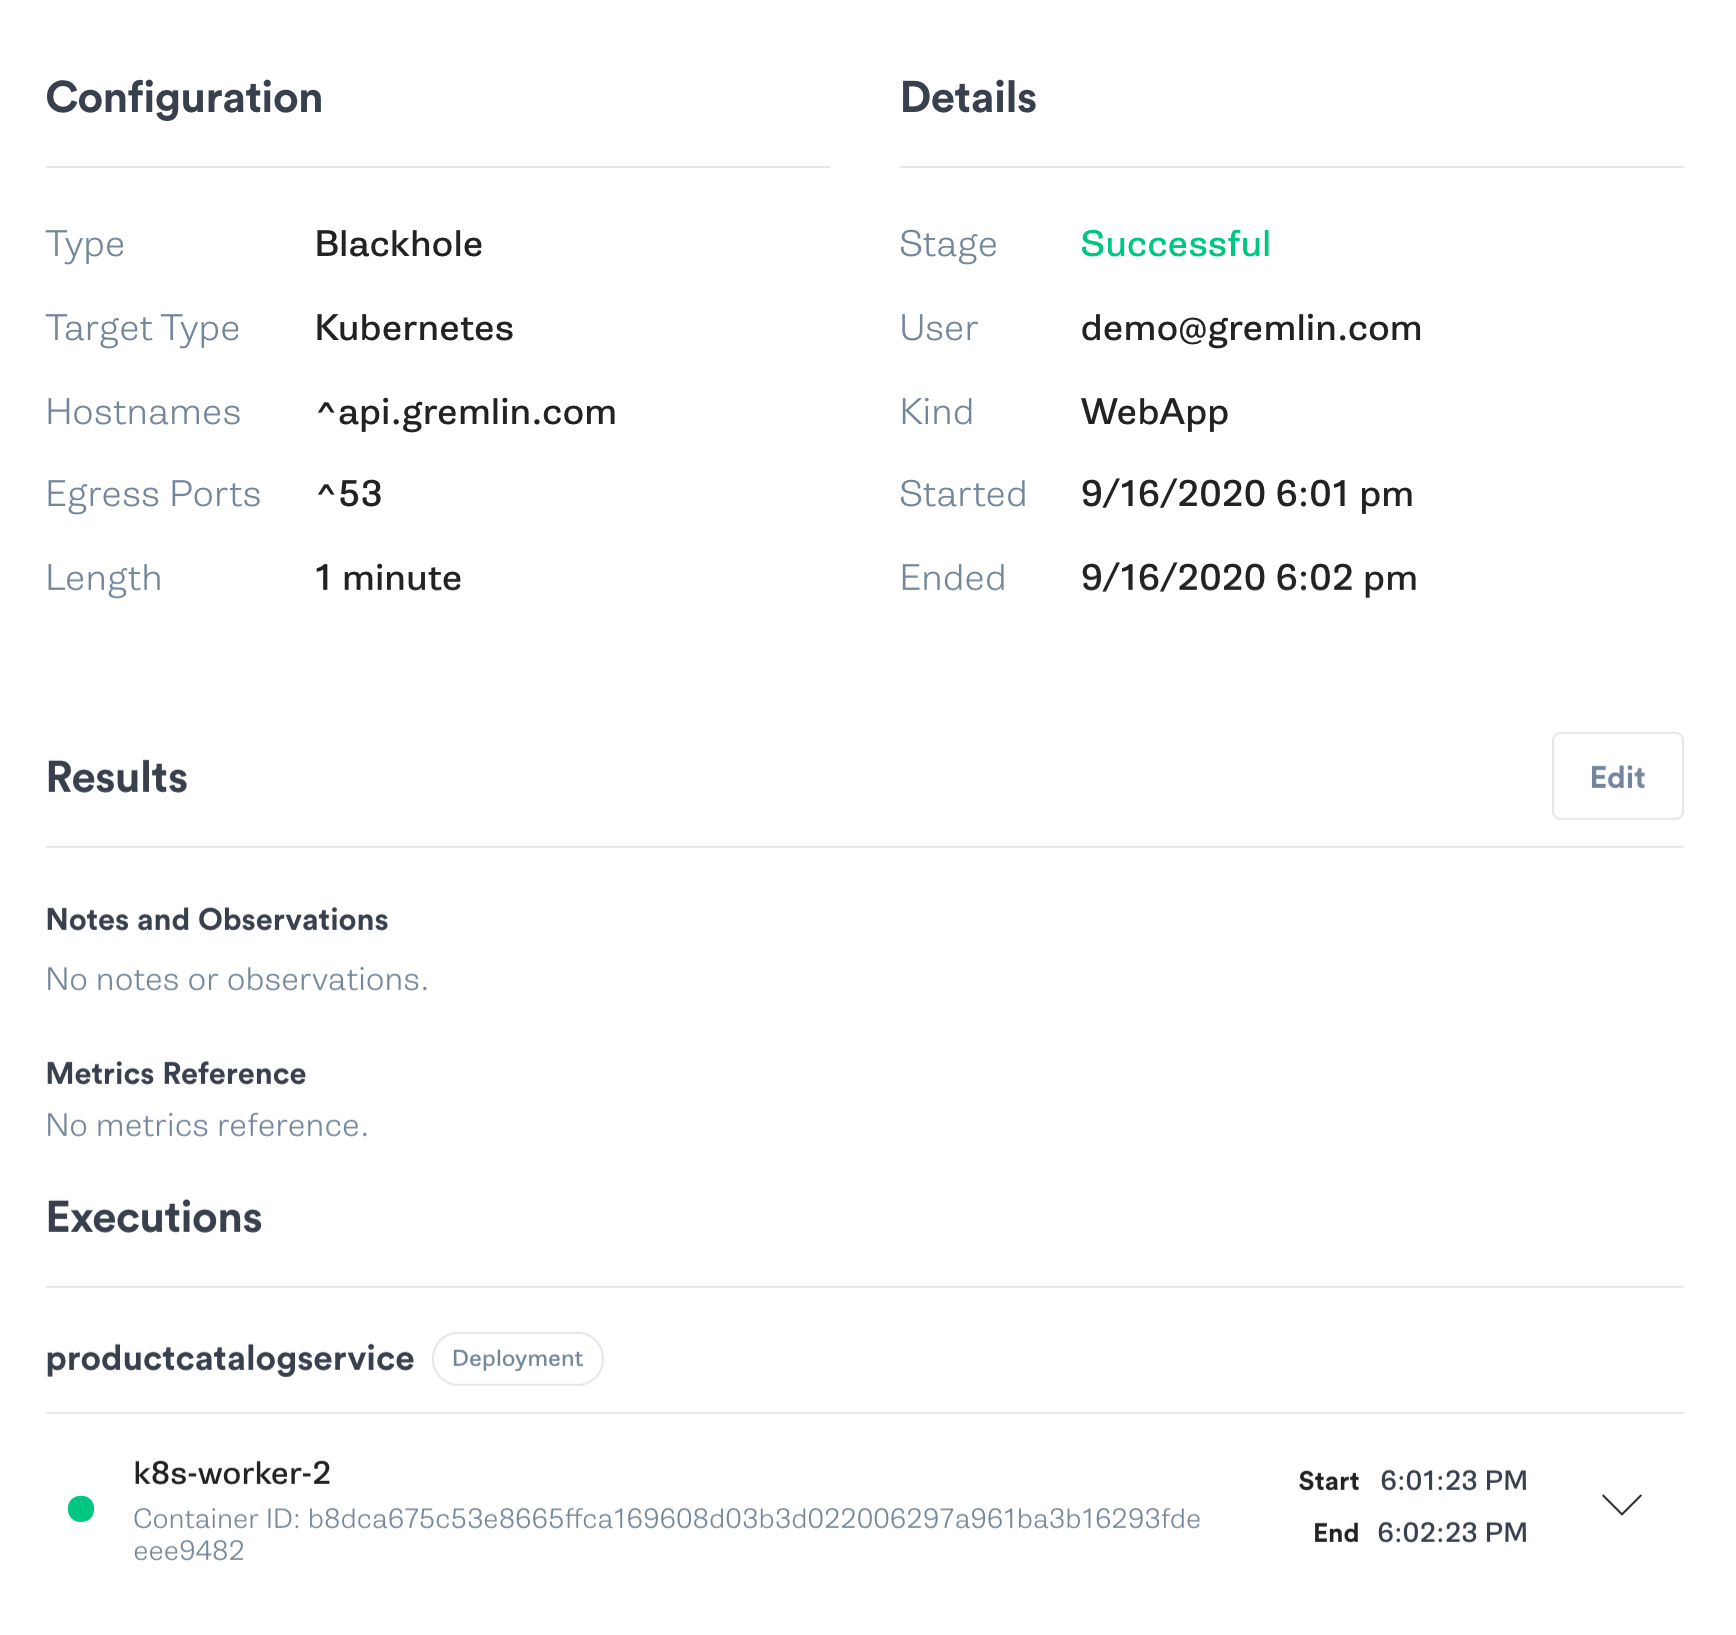Click the Blackhole type value
This screenshot has height=1635, width=1736.
[x=398, y=244]
